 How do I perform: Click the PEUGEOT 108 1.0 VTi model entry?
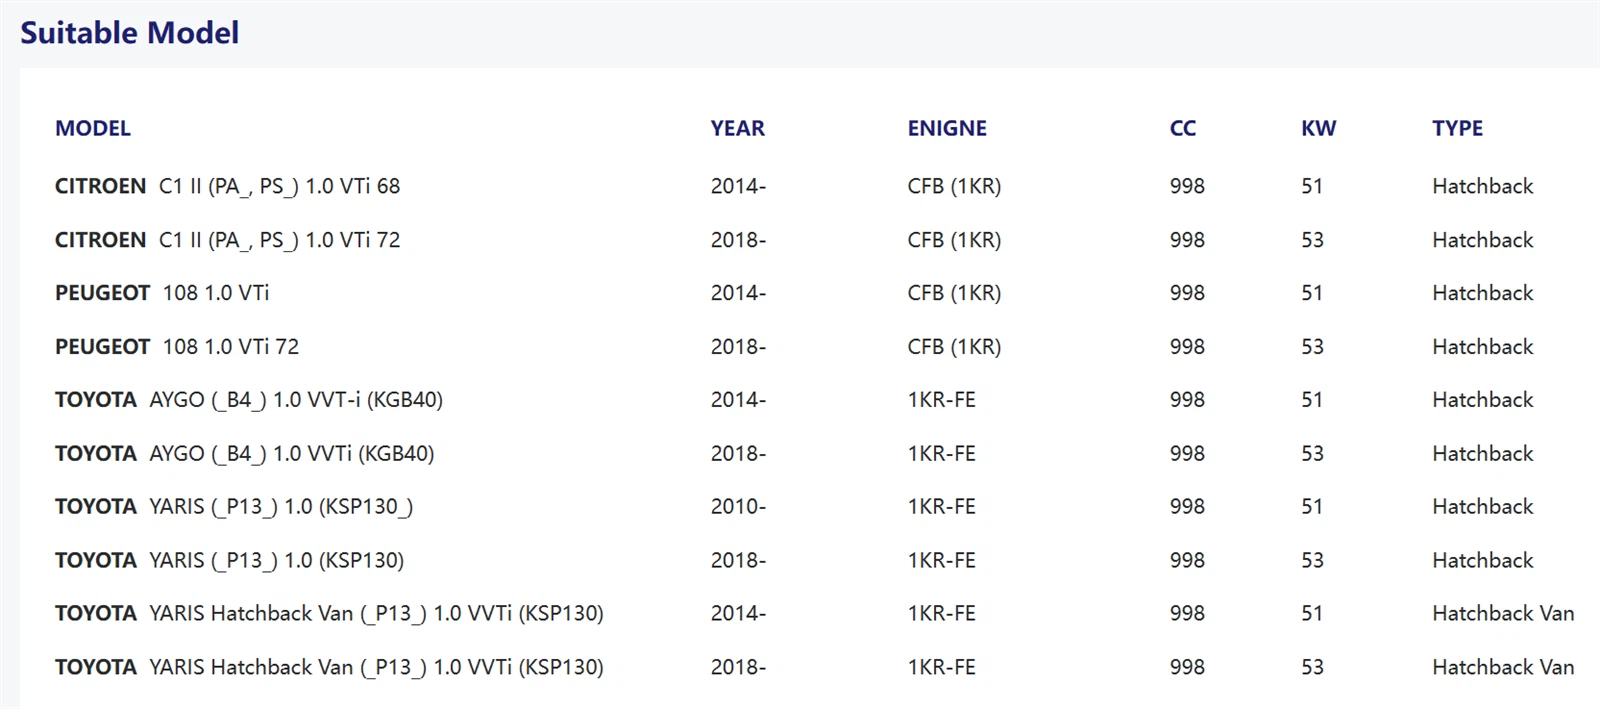[162, 293]
